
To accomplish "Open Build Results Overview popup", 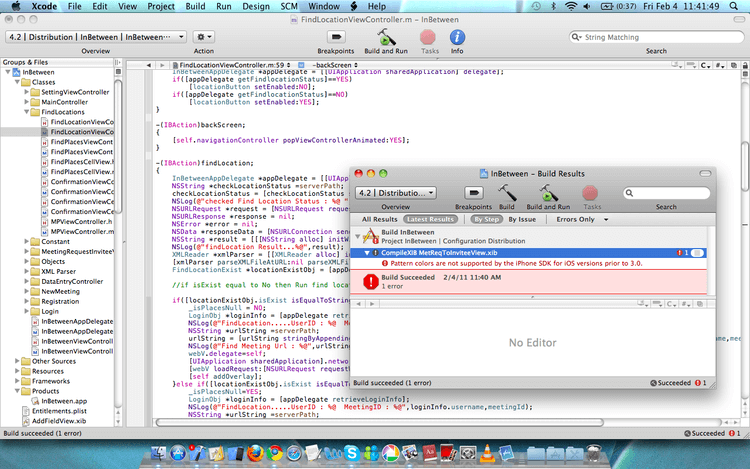I will pos(396,193).
